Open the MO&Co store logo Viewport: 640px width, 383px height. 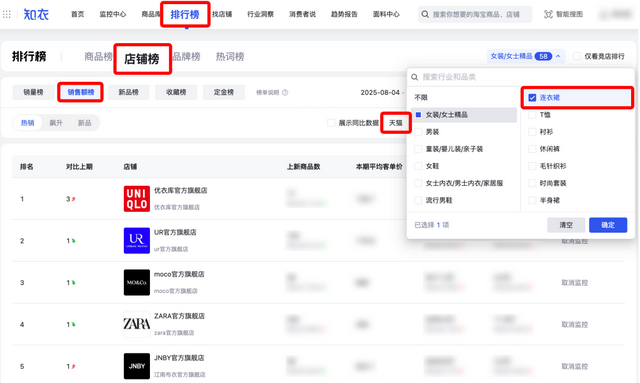pyautogui.click(x=137, y=282)
